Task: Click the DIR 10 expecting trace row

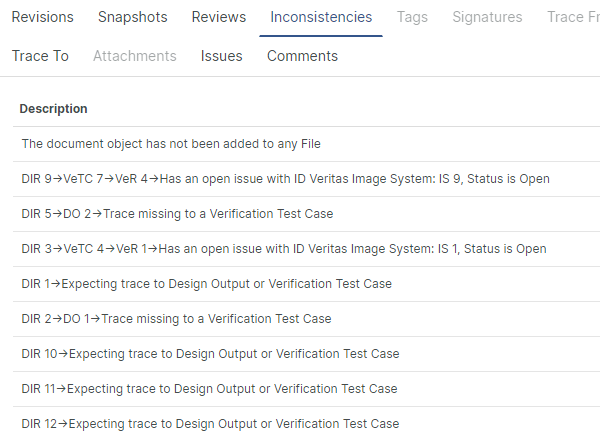Action: point(210,354)
